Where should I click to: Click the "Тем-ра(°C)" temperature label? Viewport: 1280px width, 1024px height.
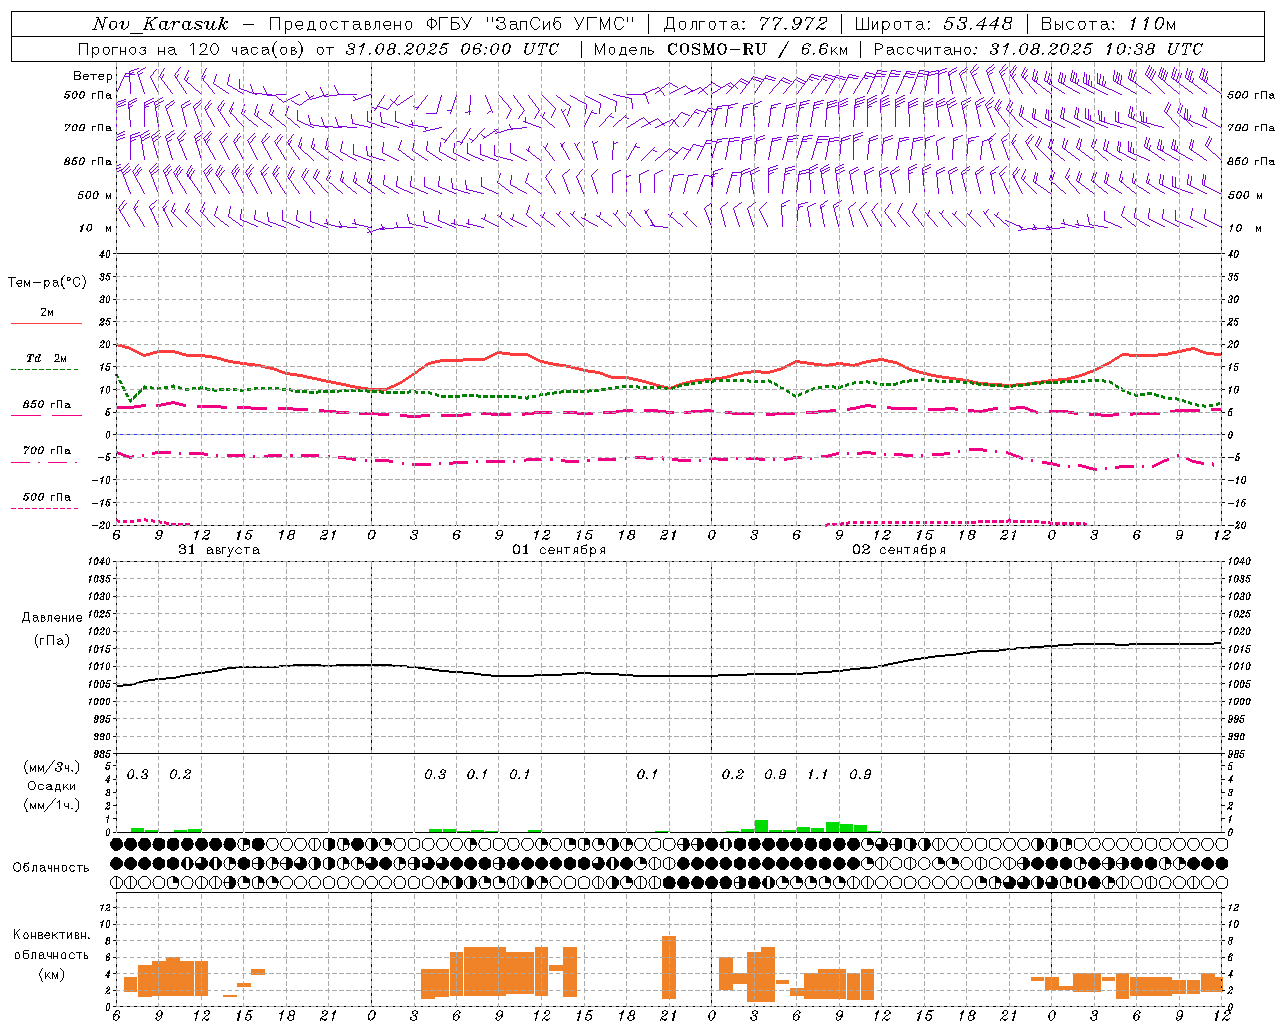tap(47, 282)
